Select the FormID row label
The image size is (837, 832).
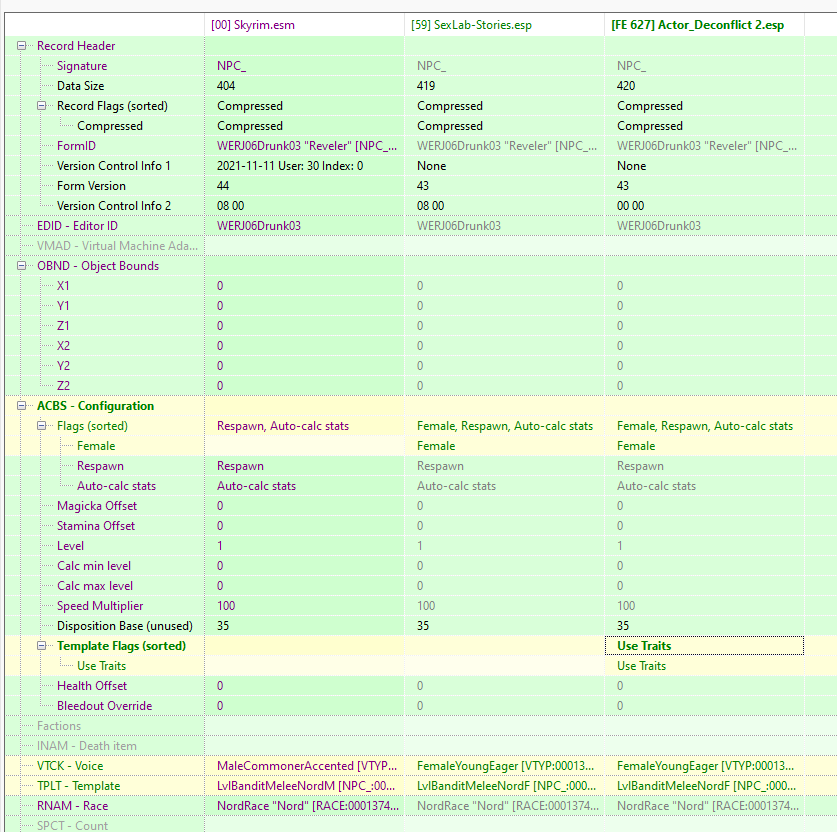tap(76, 146)
